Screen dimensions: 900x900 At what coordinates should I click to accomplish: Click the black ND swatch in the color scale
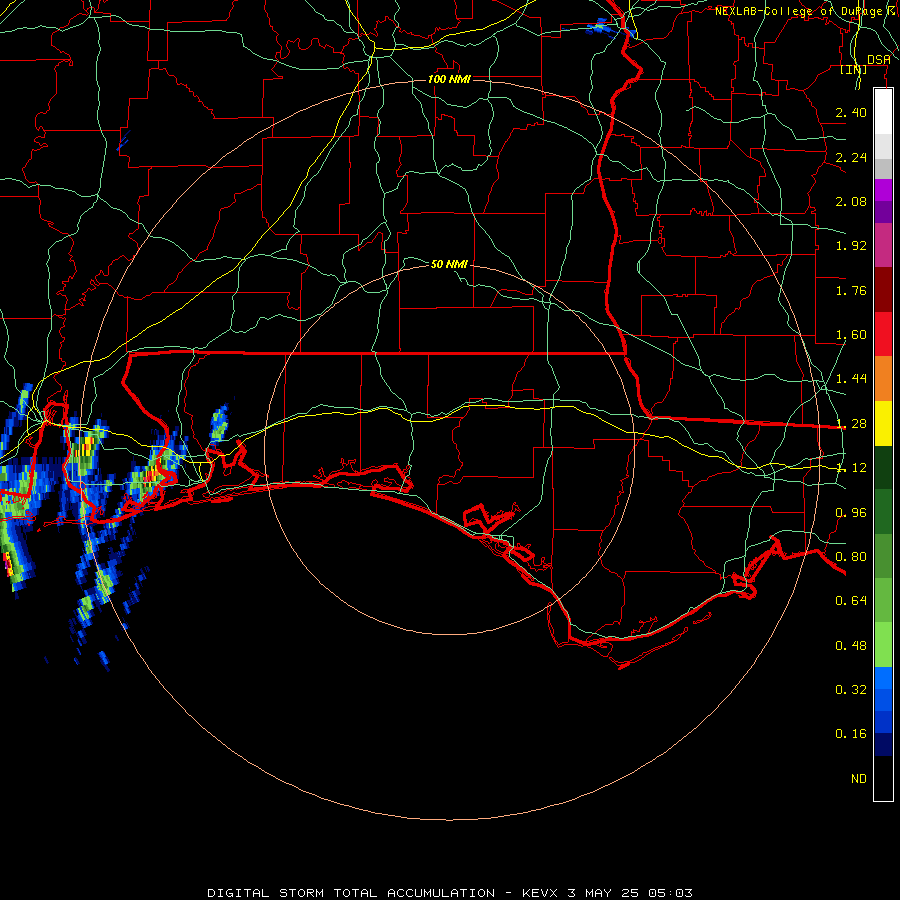point(883,778)
